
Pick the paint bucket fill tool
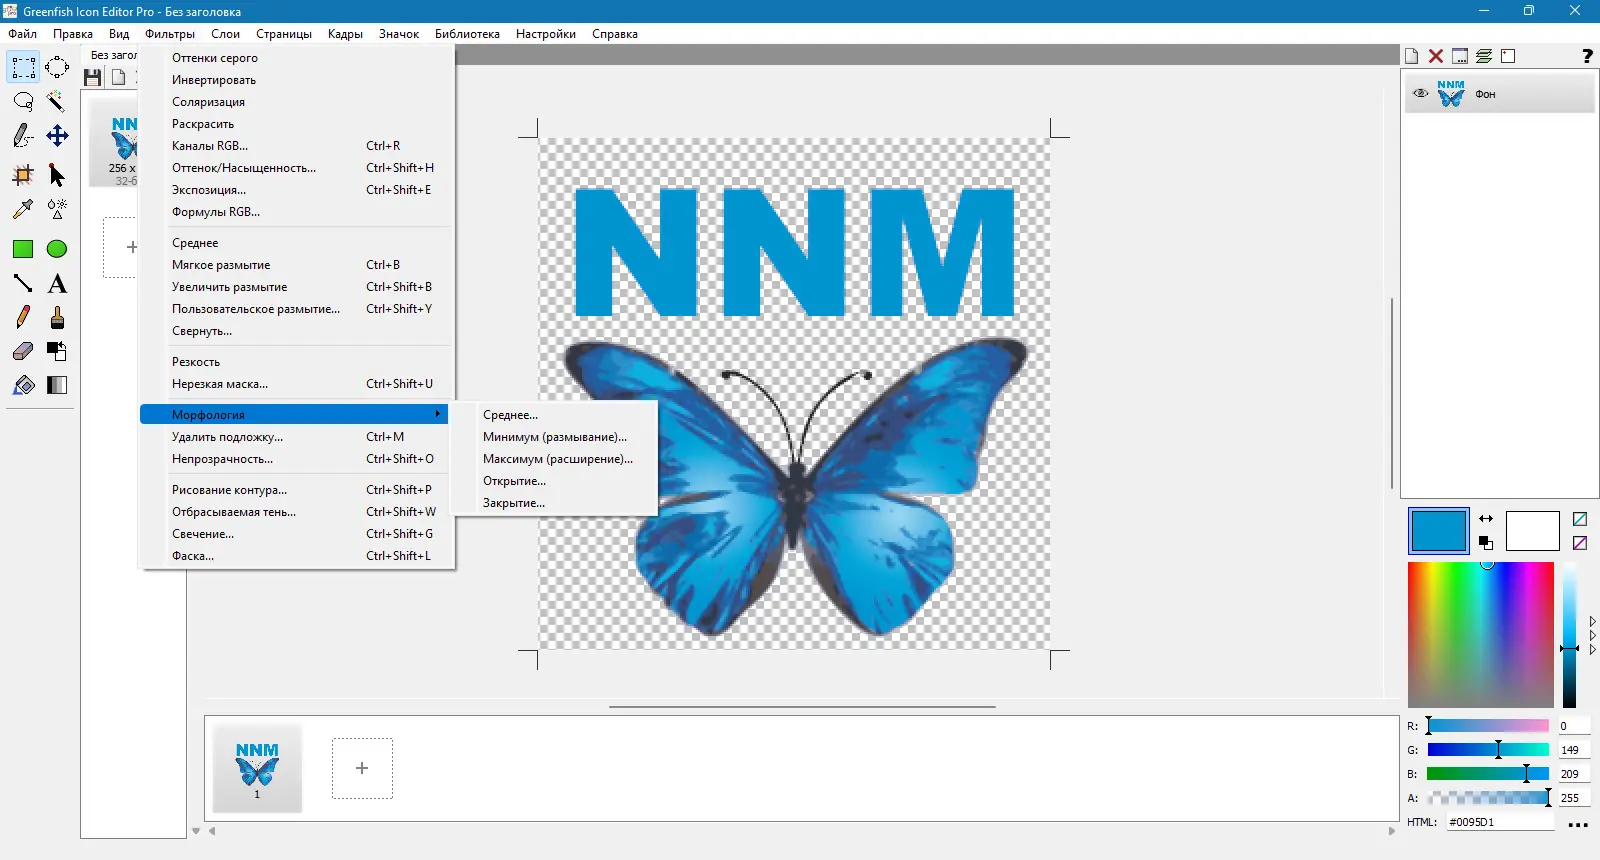tap(23, 385)
